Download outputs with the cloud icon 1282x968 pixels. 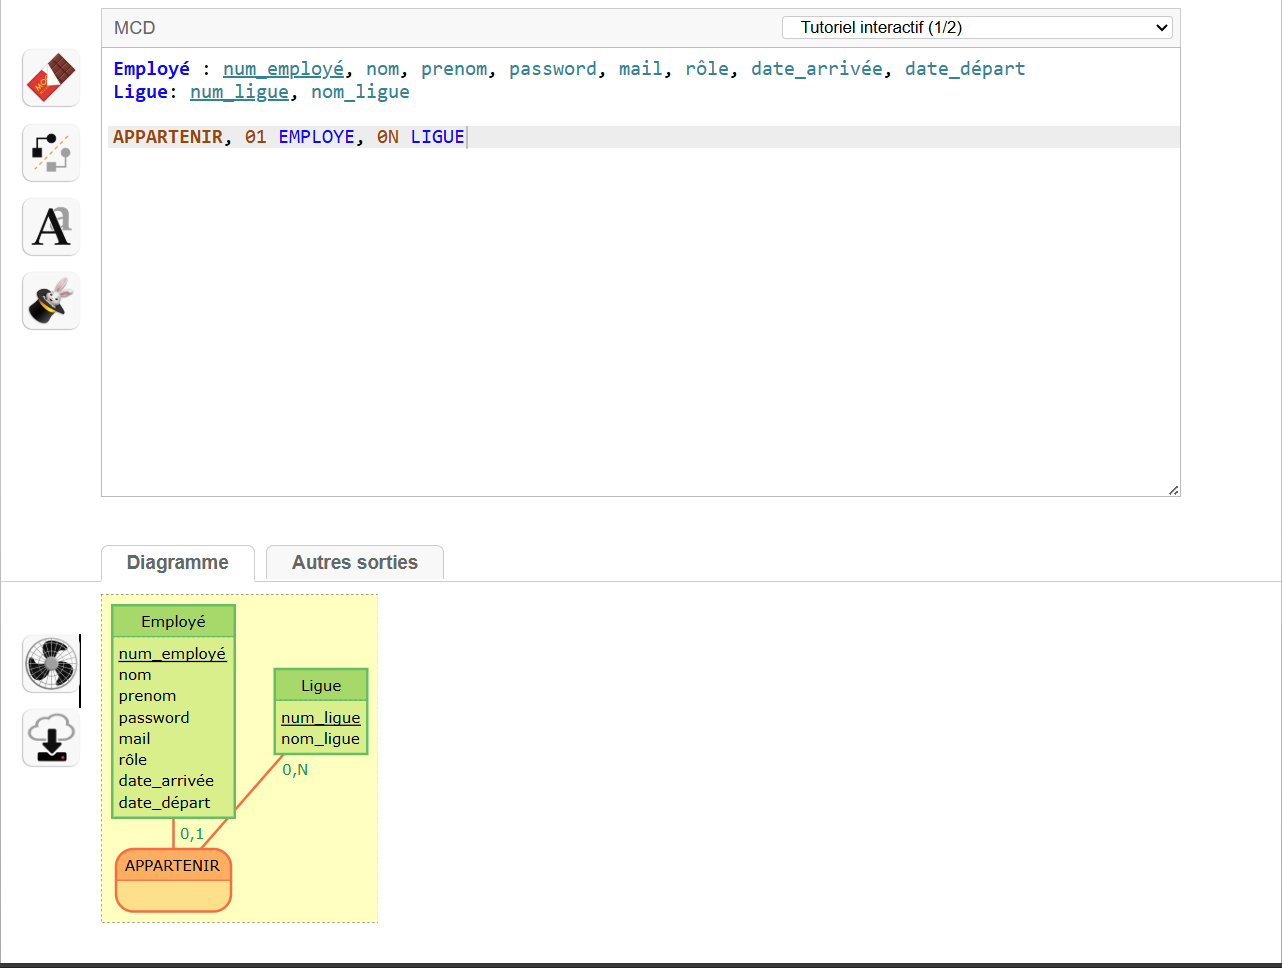tap(51, 739)
